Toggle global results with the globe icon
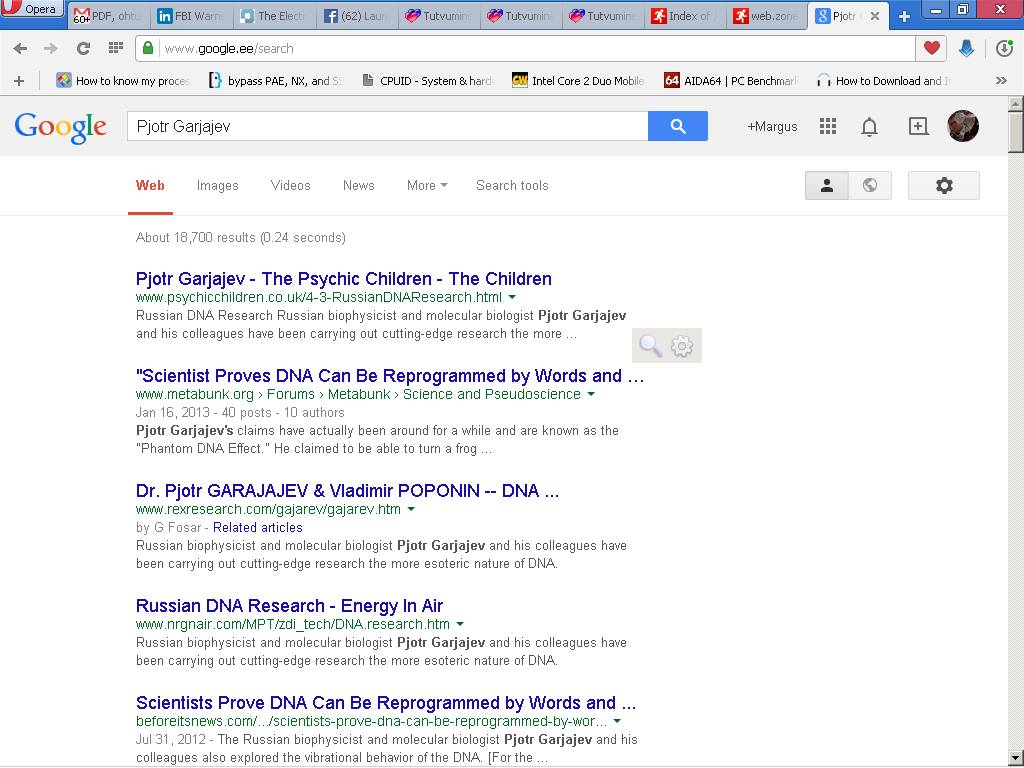 [870, 185]
